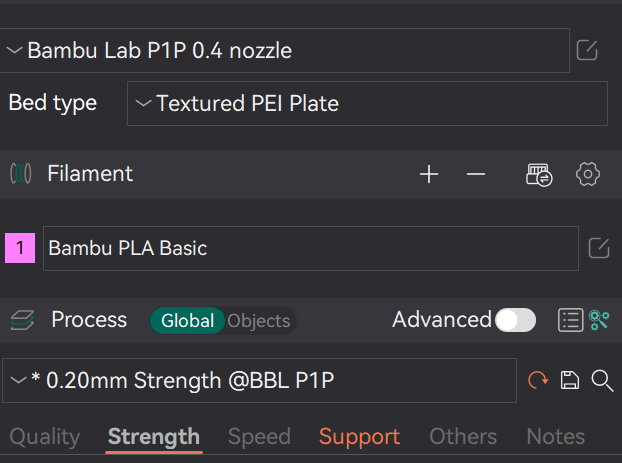Edit the printer preset

tap(588, 49)
